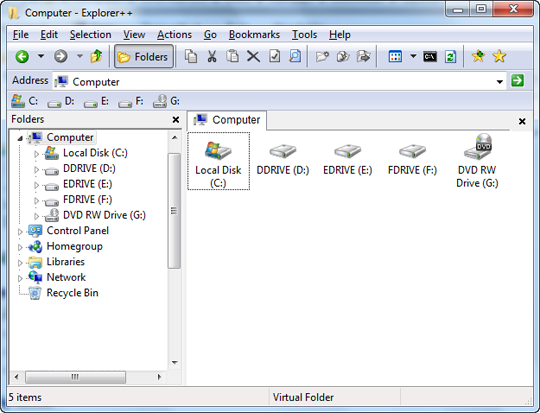Viewport: 540px width, 413px height.
Task: Open the Tools menu
Action: tap(304, 35)
